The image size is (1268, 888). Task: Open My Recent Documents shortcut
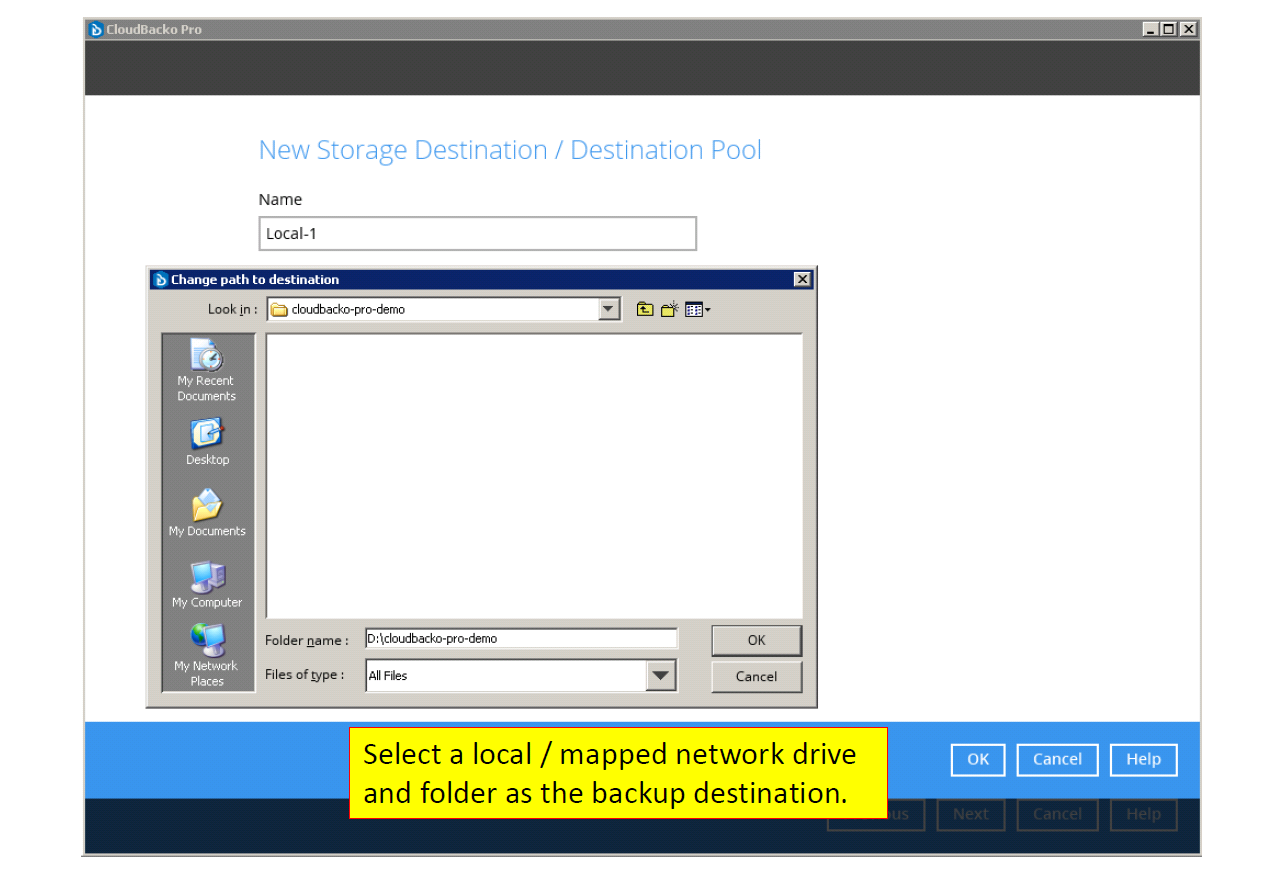[x=207, y=360]
